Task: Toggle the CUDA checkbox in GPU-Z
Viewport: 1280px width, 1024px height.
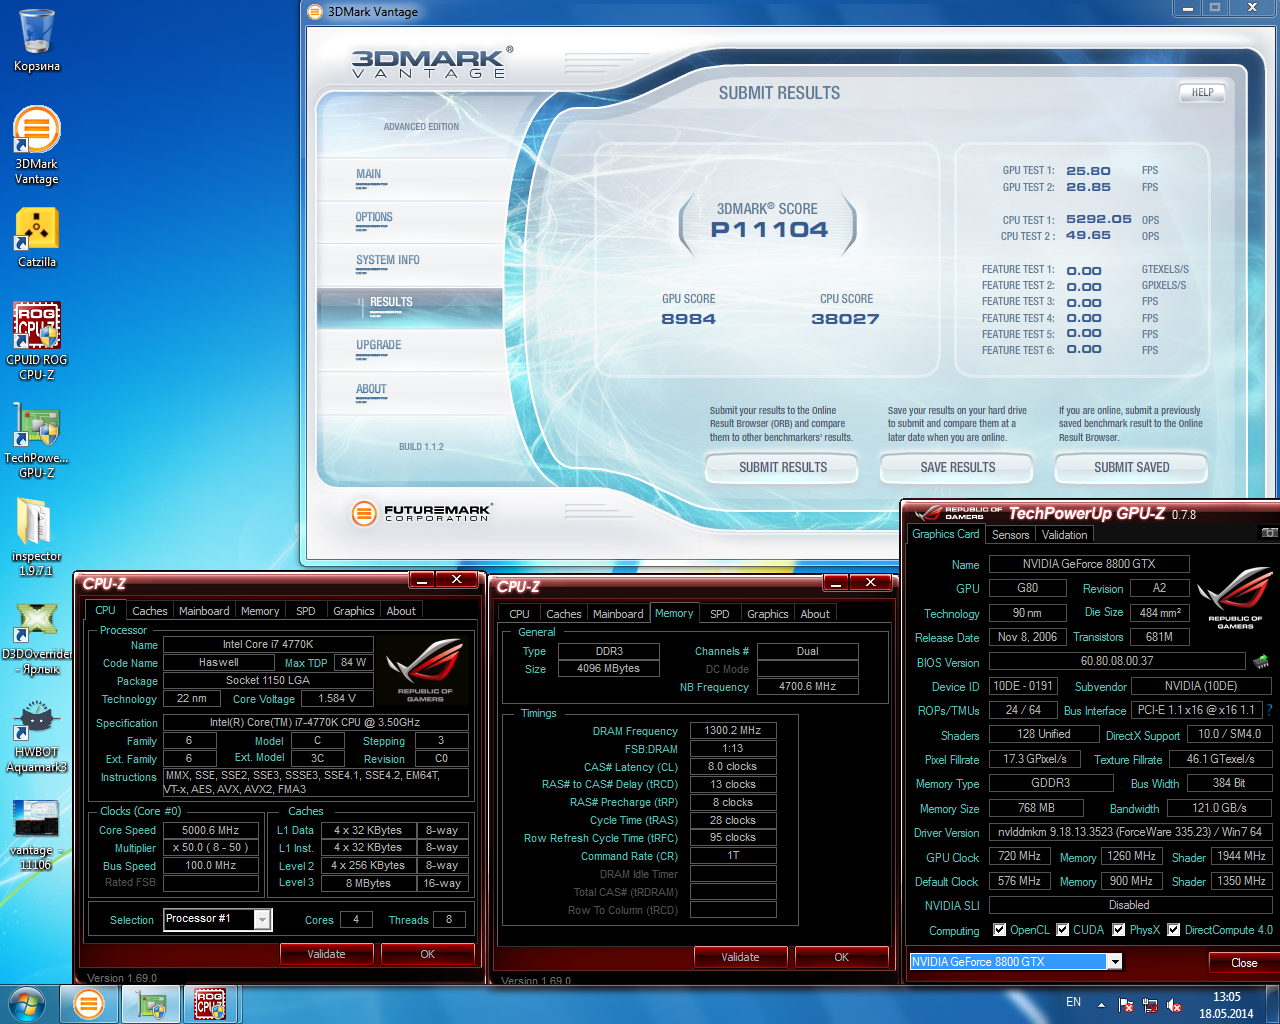Action: tap(1063, 930)
